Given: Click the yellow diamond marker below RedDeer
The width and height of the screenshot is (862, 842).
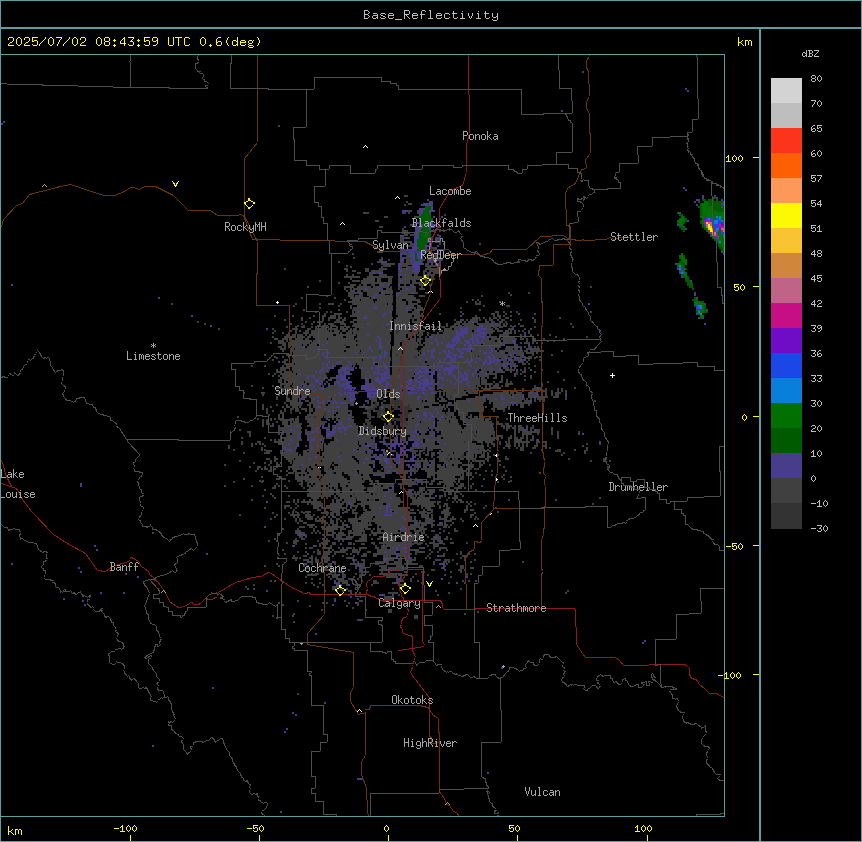Looking at the screenshot, I should [426, 281].
